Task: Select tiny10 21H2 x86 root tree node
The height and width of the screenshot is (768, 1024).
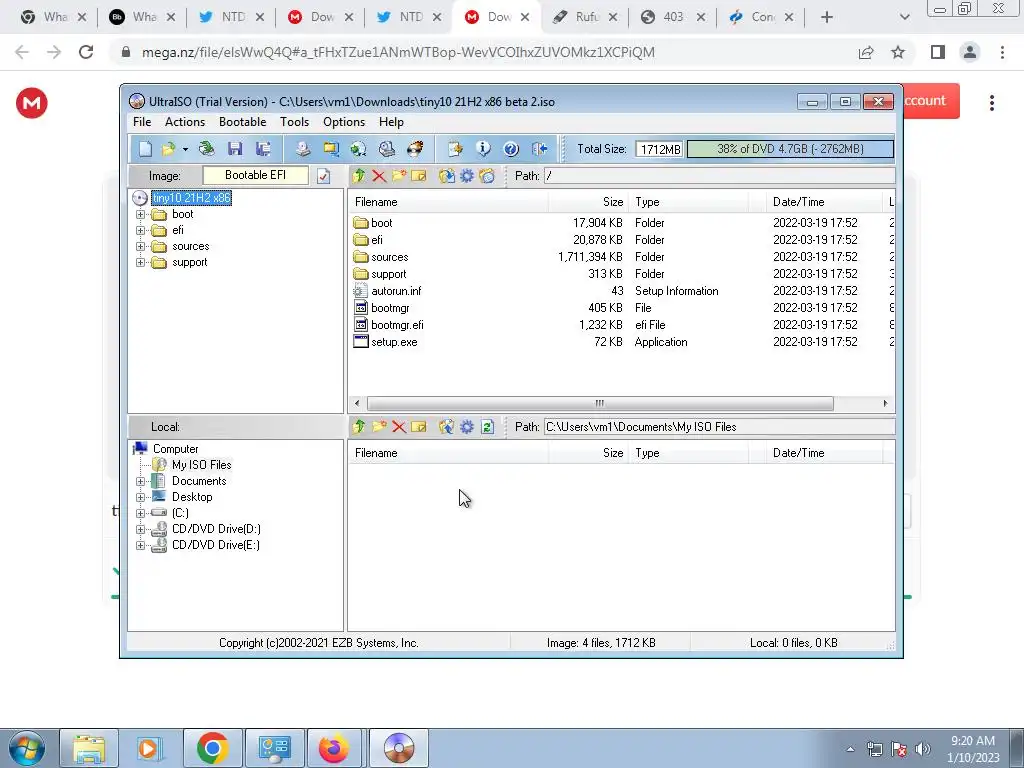Action: (x=191, y=198)
